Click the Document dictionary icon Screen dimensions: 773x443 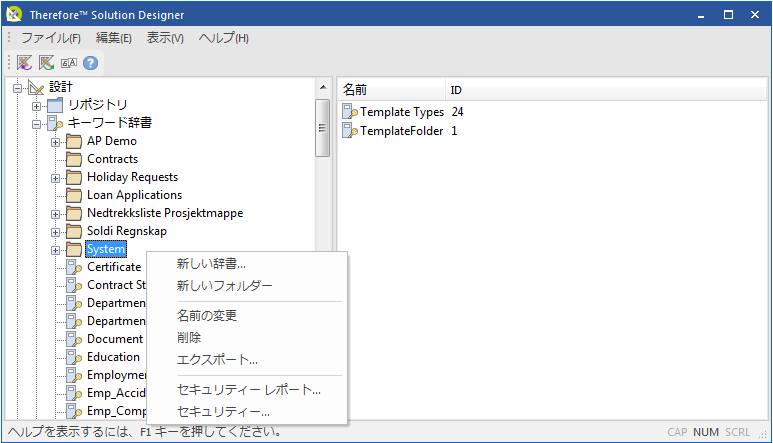tap(74, 339)
